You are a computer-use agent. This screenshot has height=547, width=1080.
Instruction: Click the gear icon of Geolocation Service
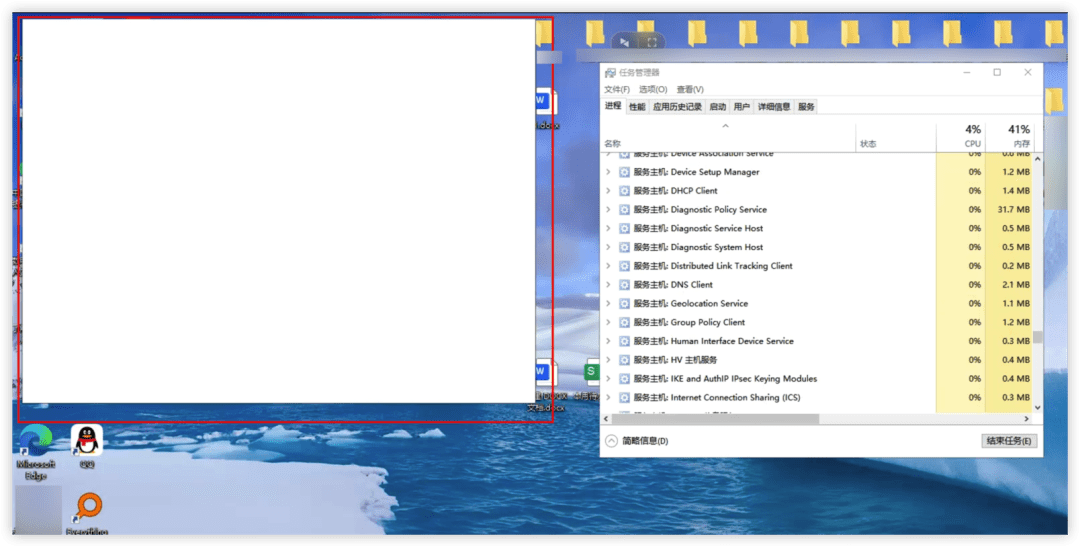pyautogui.click(x=625, y=303)
